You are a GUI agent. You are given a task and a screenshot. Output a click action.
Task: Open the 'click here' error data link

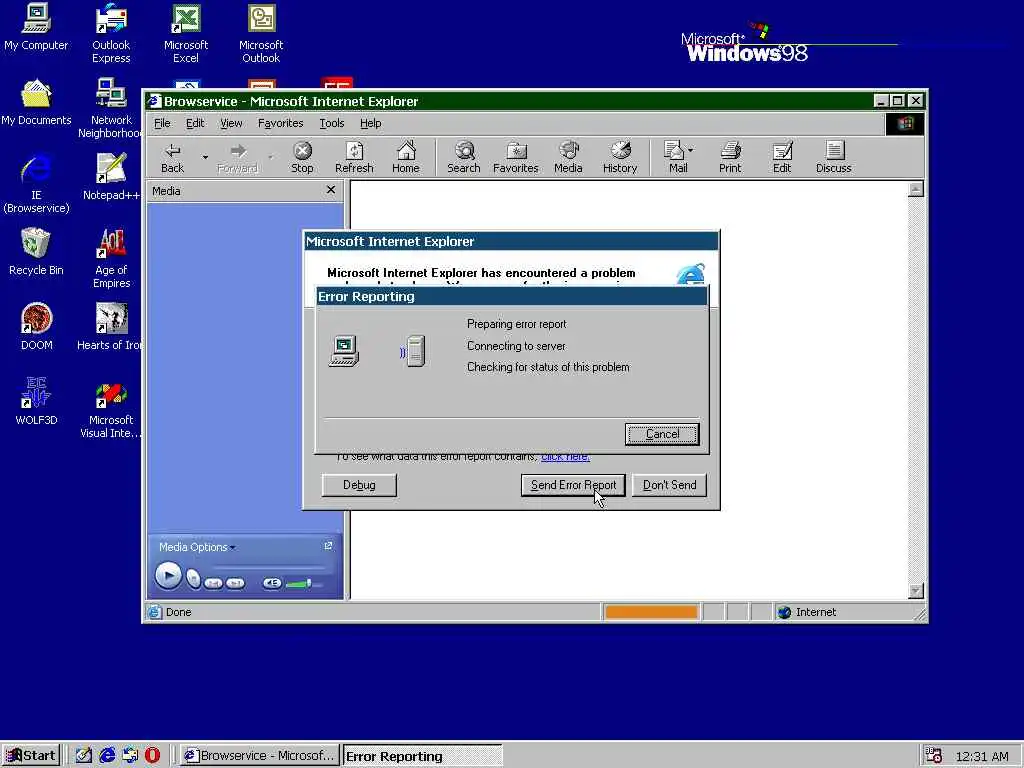point(566,456)
